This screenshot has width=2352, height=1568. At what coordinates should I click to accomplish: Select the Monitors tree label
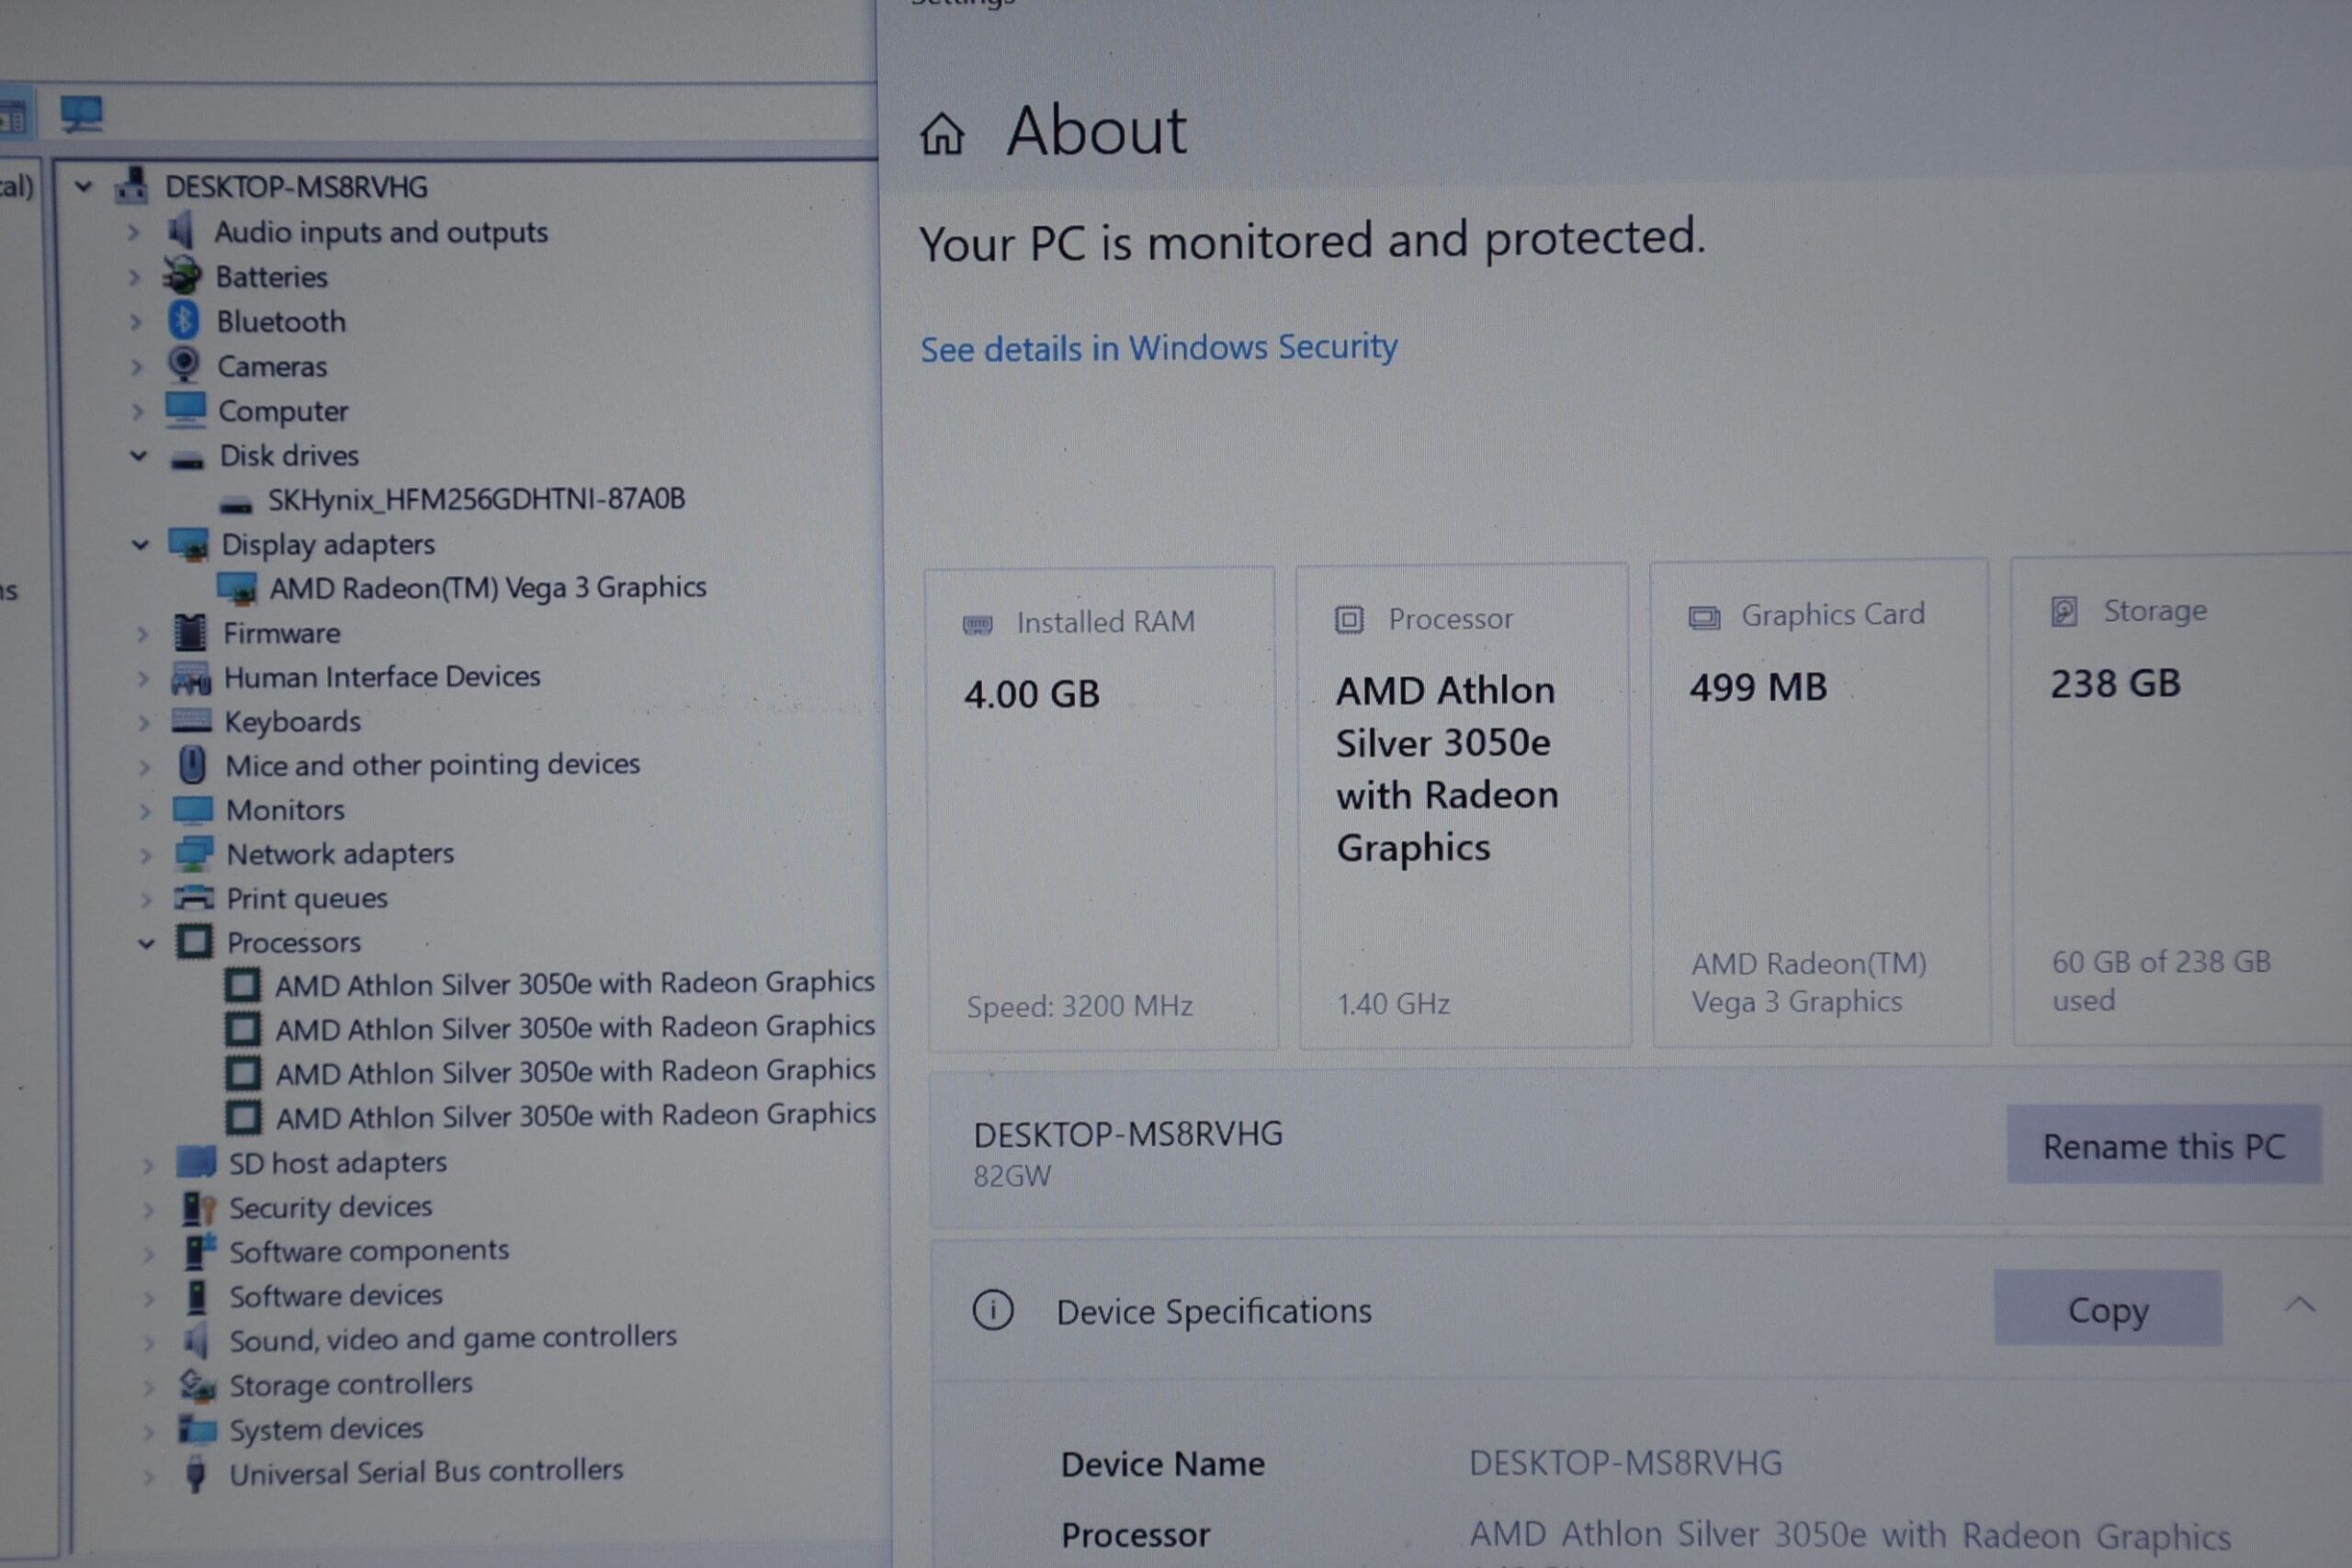click(285, 809)
